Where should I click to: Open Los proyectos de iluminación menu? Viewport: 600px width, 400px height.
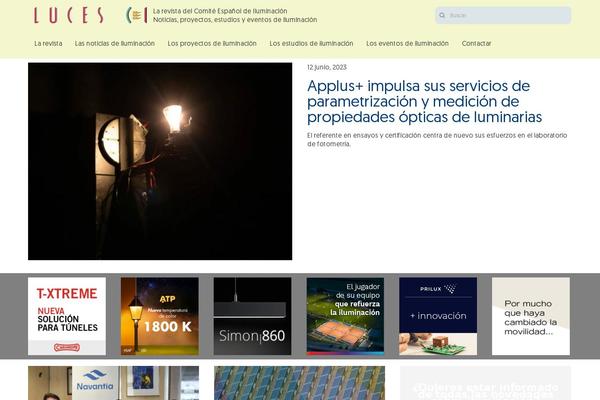(212, 44)
